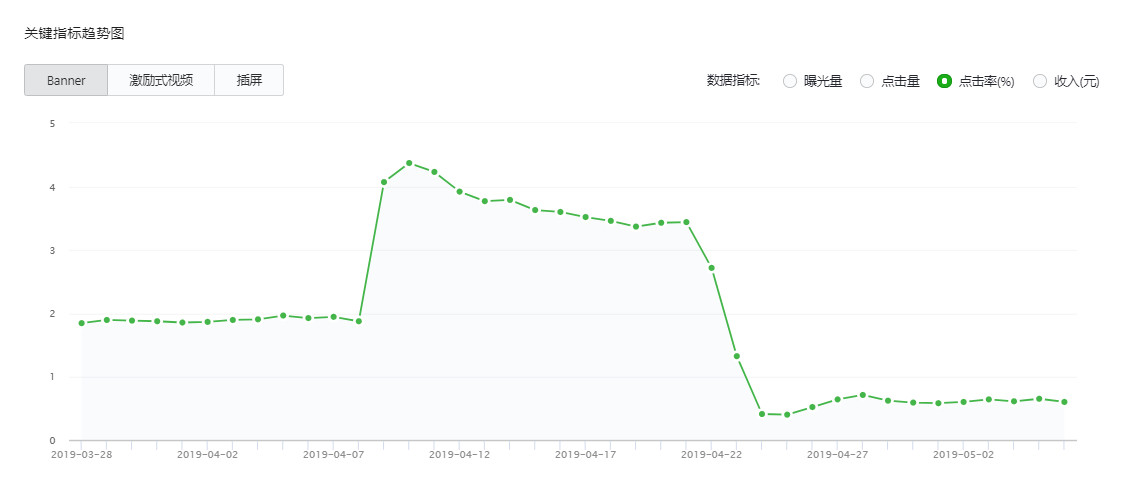Click the 数据指标 label

[x=734, y=81]
